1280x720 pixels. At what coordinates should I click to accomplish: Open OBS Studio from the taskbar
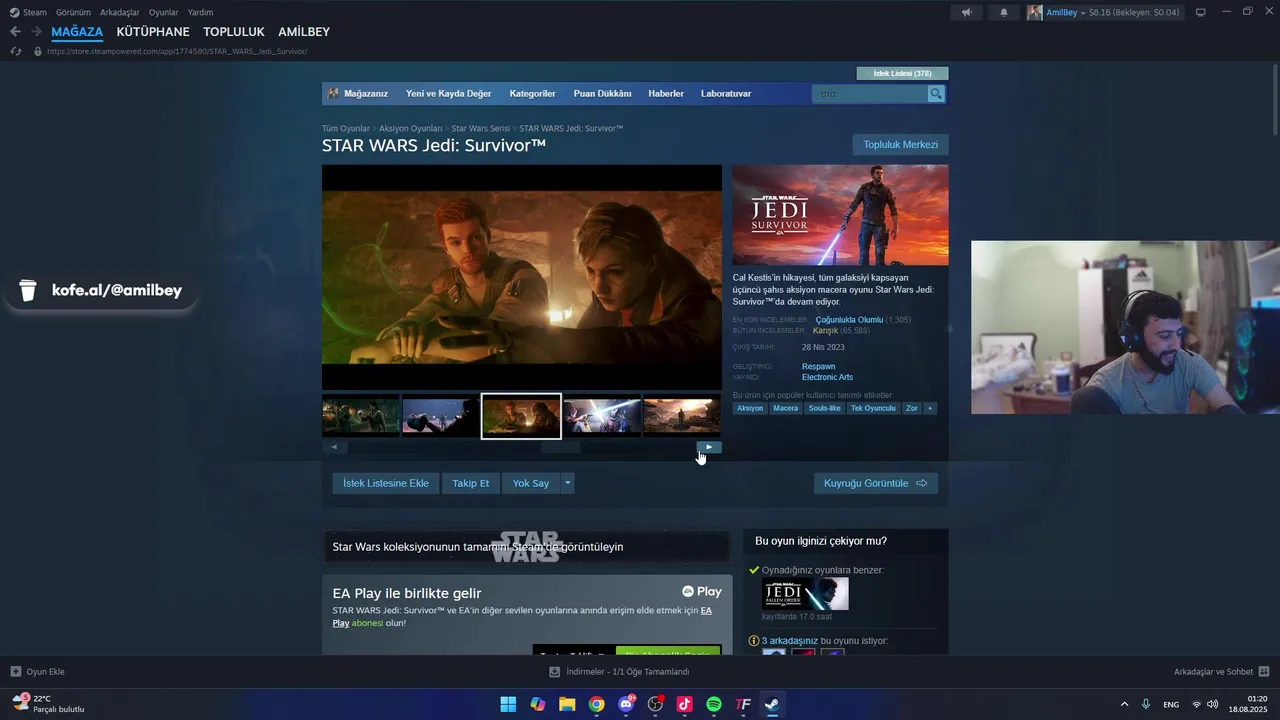[x=655, y=704]
